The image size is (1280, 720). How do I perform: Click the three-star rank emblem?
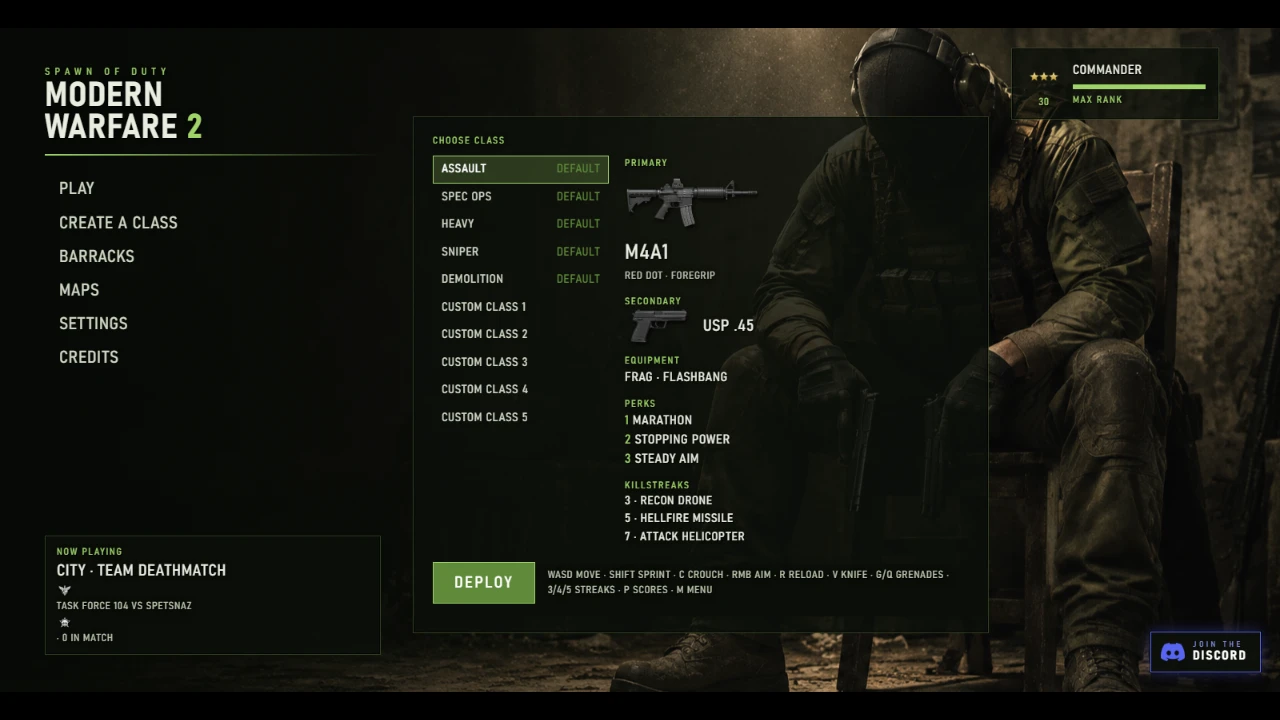(1043, 77)
